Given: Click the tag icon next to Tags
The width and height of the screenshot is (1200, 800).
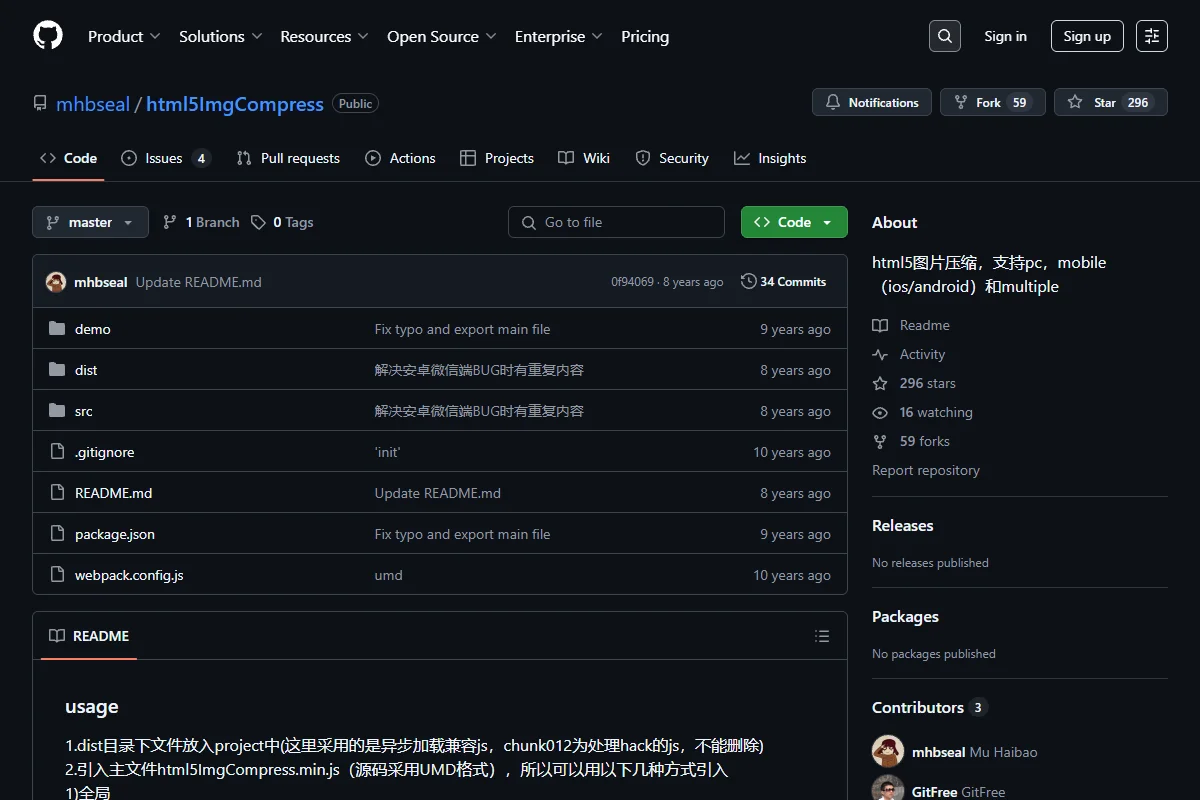Looking at the screenshot, I should (258, 222).
